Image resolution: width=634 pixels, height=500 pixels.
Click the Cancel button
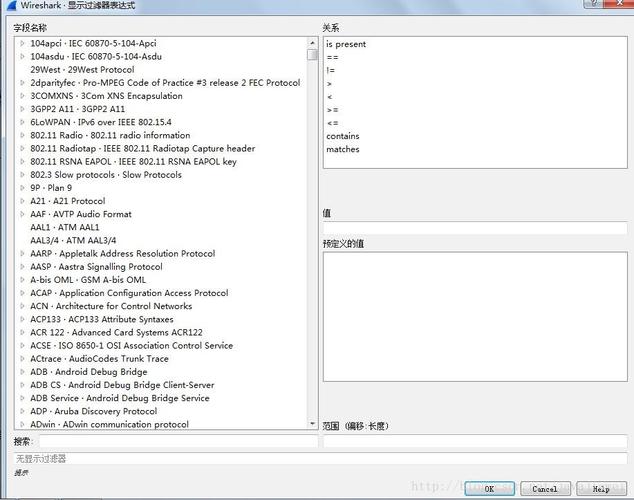click(545, 489)
